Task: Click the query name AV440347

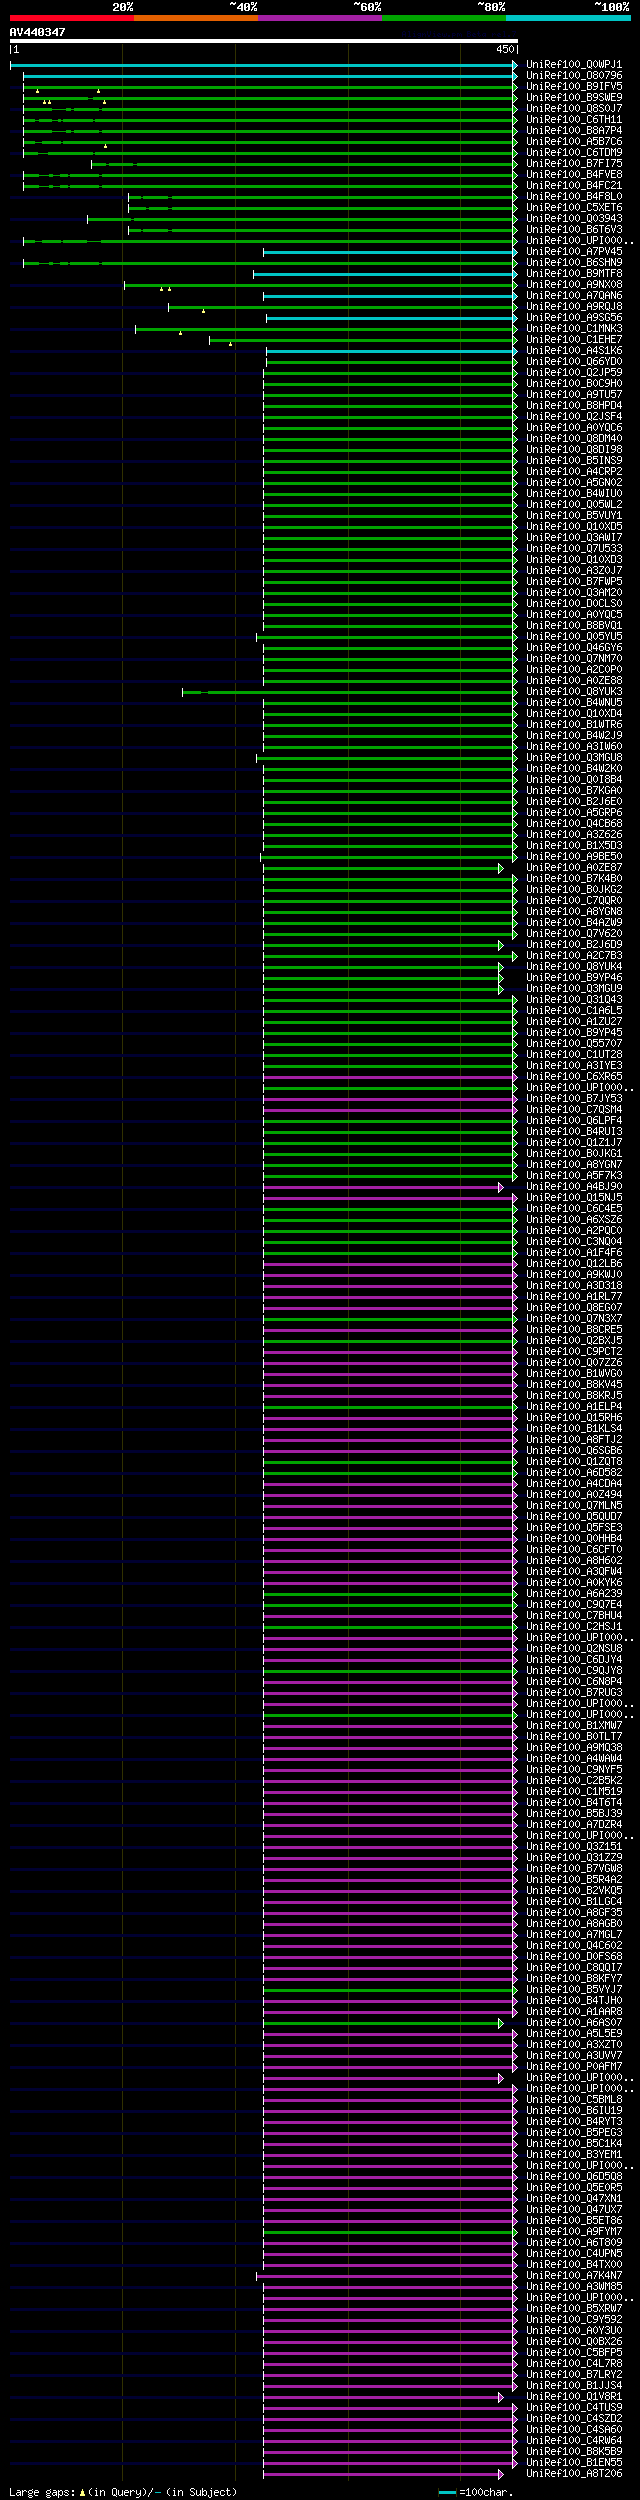Action: coord(38,32)
